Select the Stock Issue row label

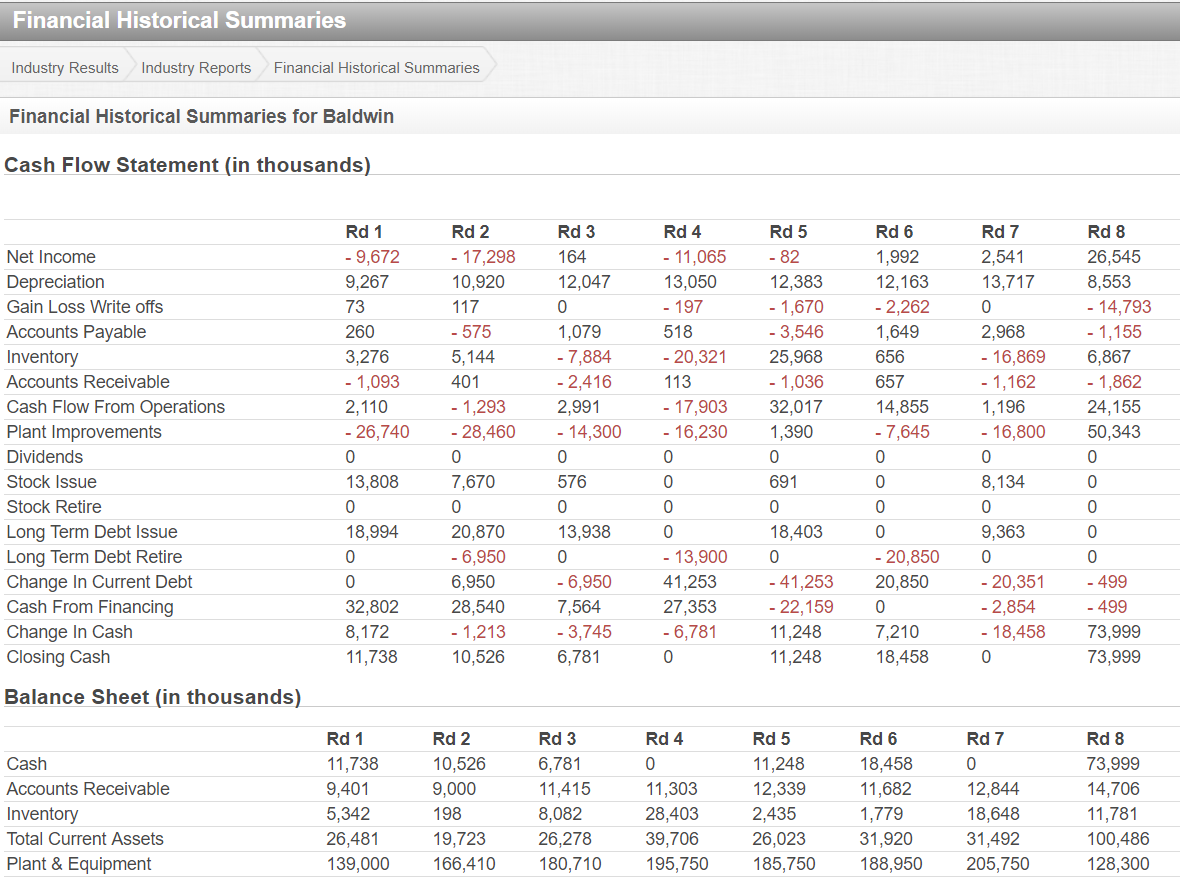click(52, 482)
